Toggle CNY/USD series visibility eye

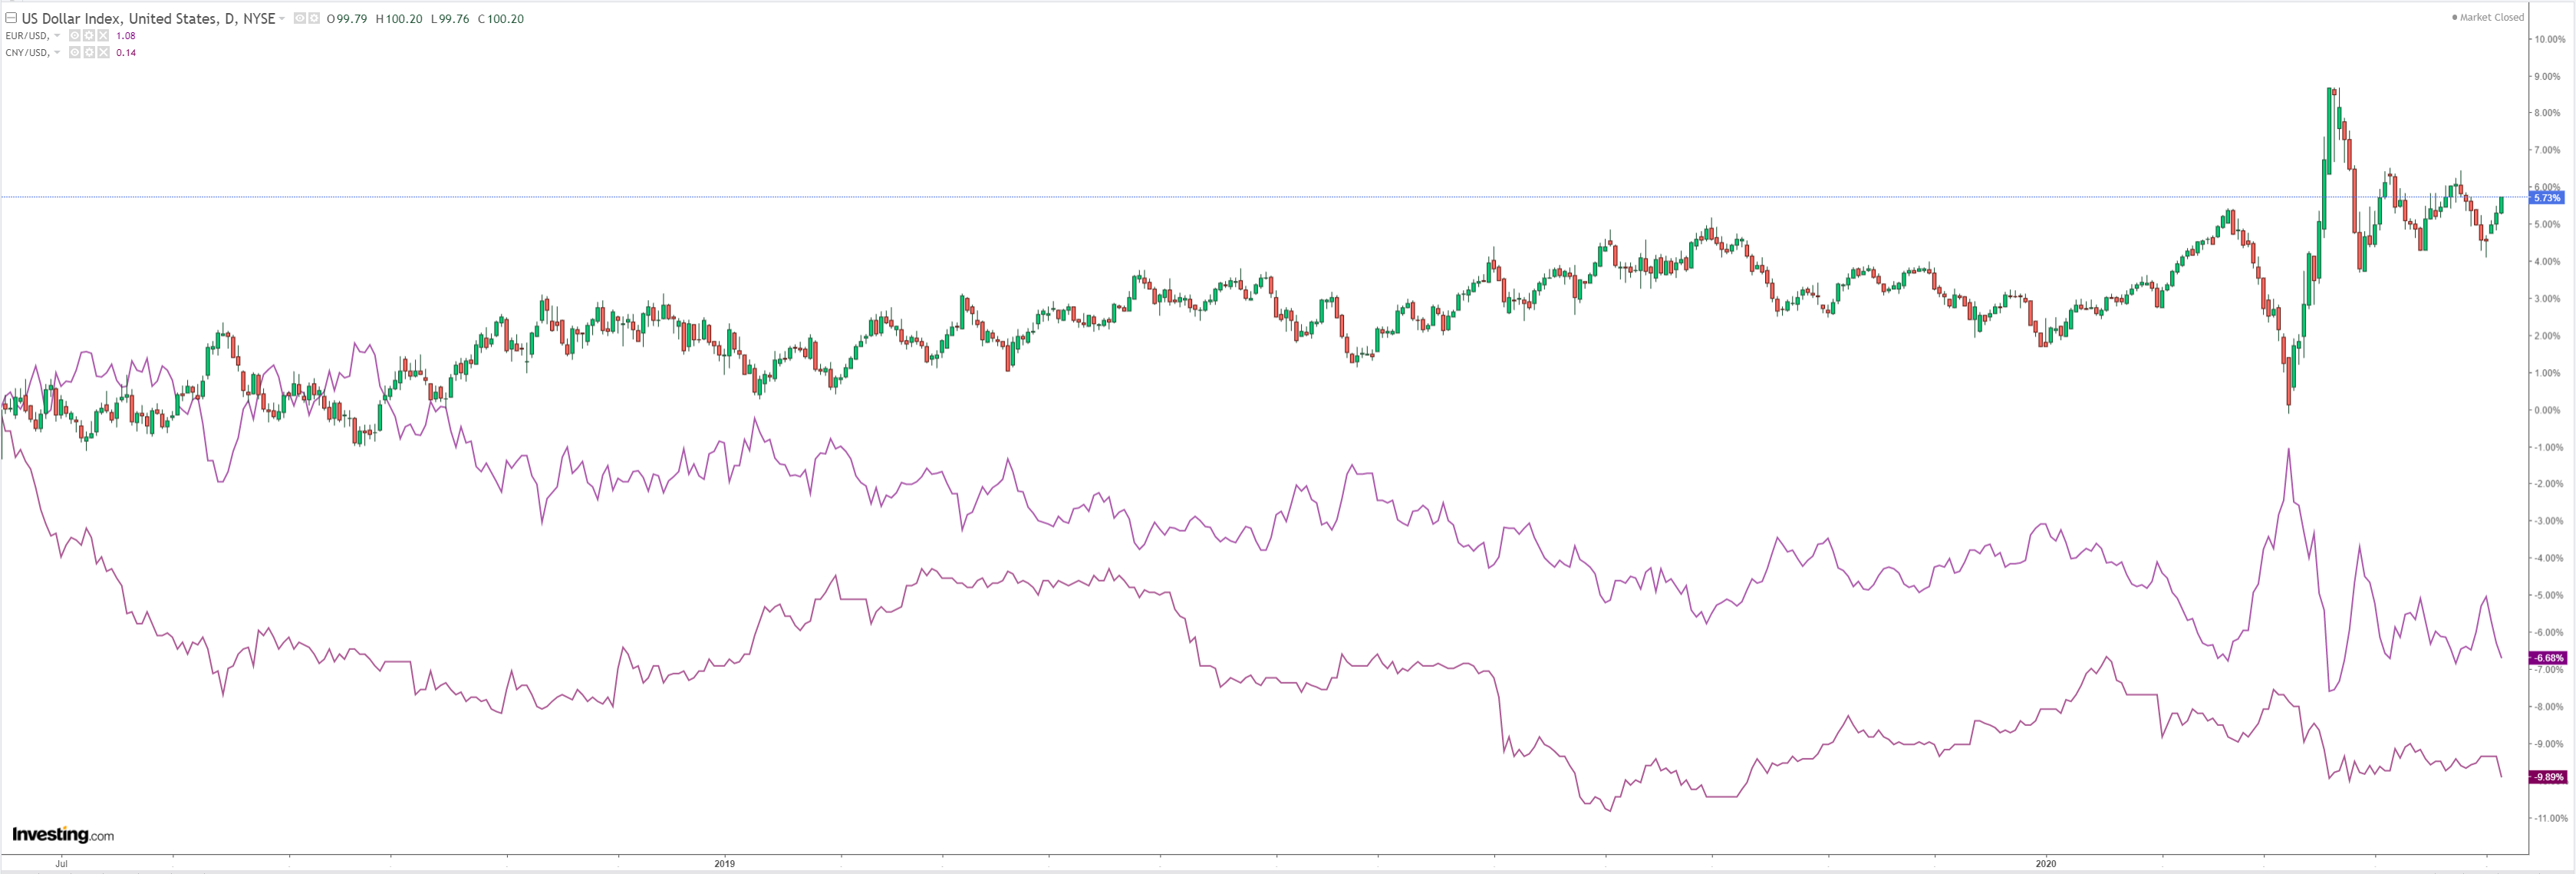(x=75, y=53)
